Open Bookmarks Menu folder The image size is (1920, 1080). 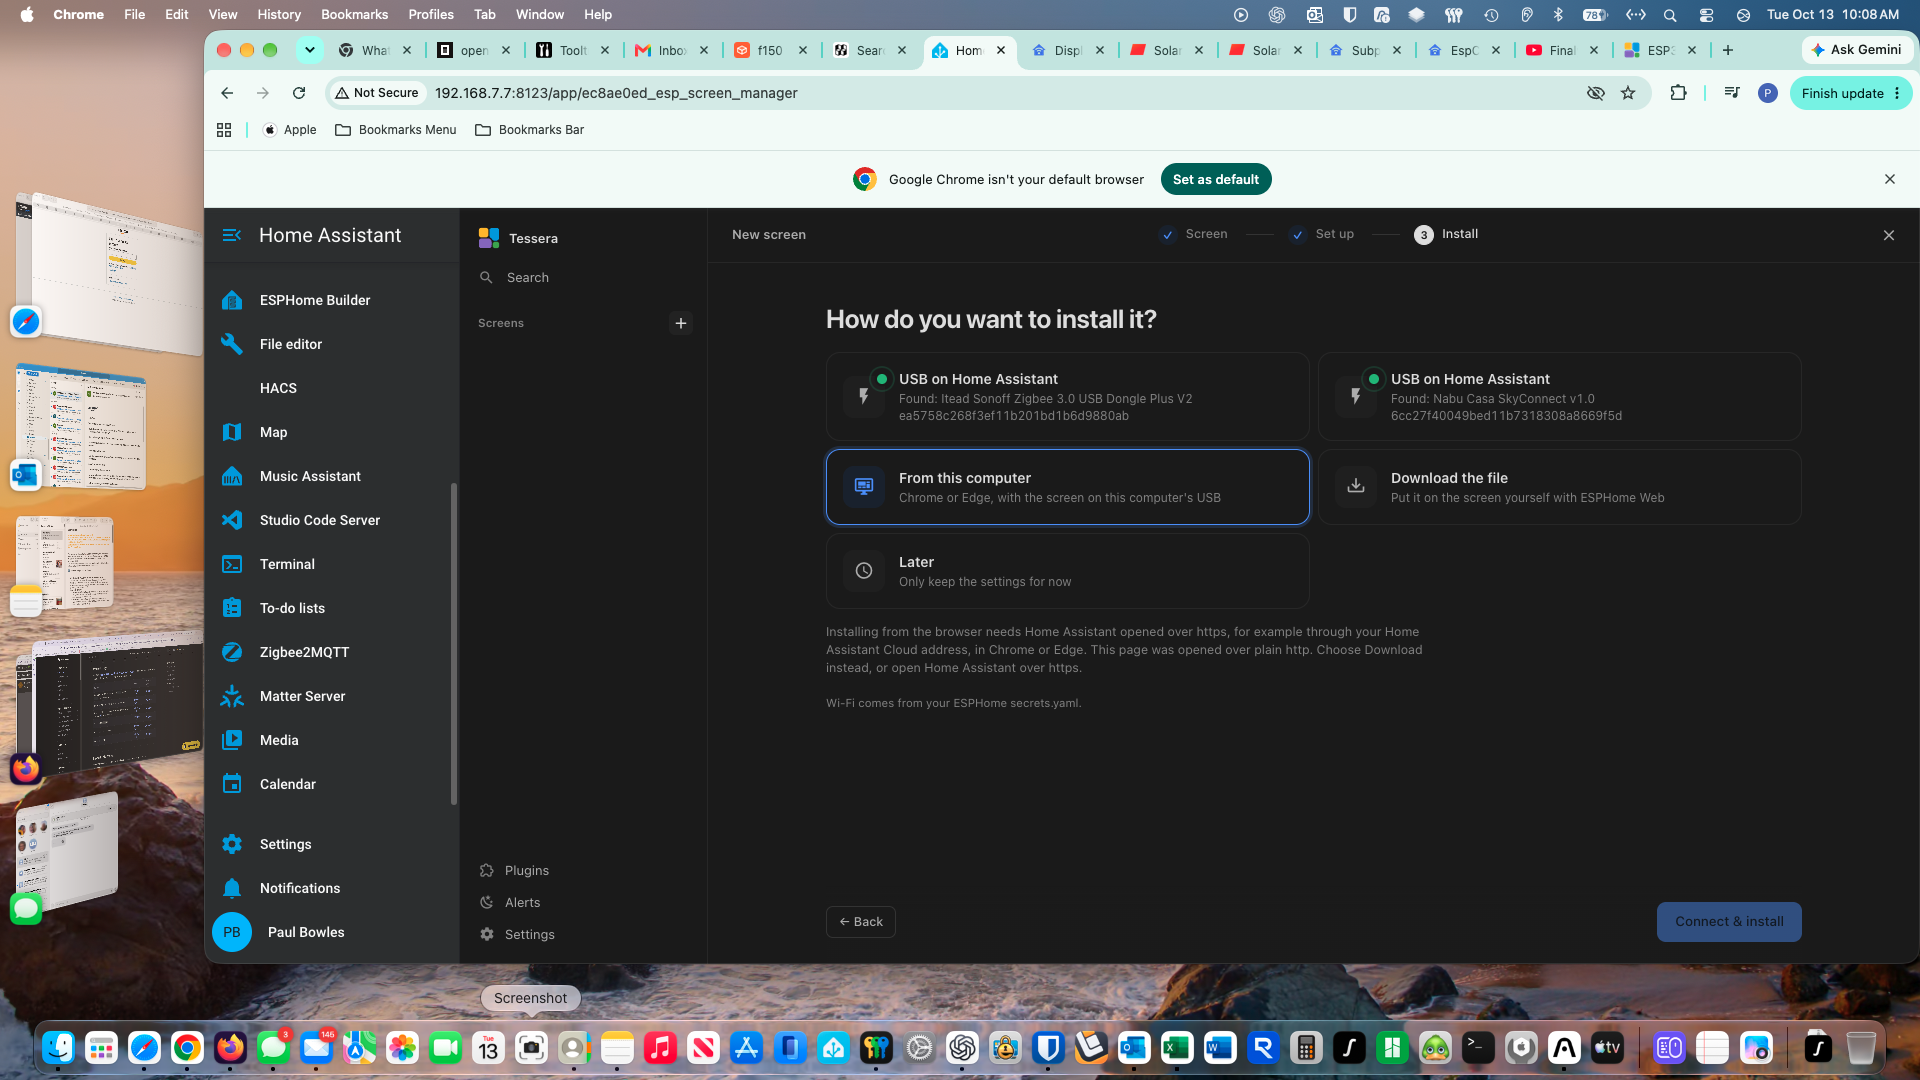(396, 130)
